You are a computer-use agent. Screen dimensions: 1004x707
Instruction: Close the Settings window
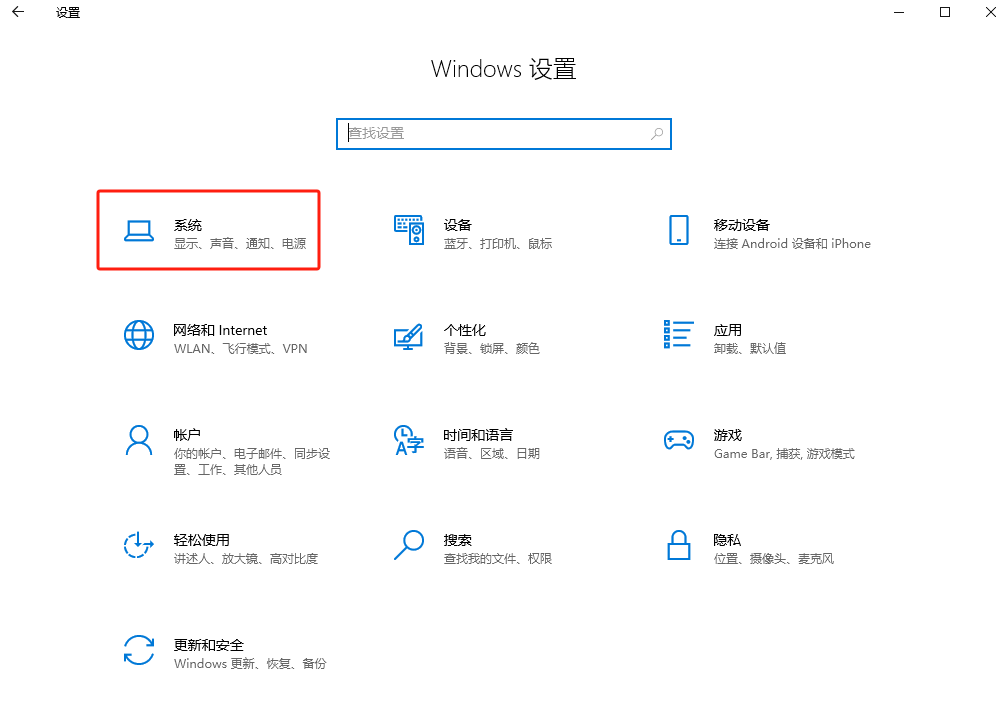(x=991, y=12)
